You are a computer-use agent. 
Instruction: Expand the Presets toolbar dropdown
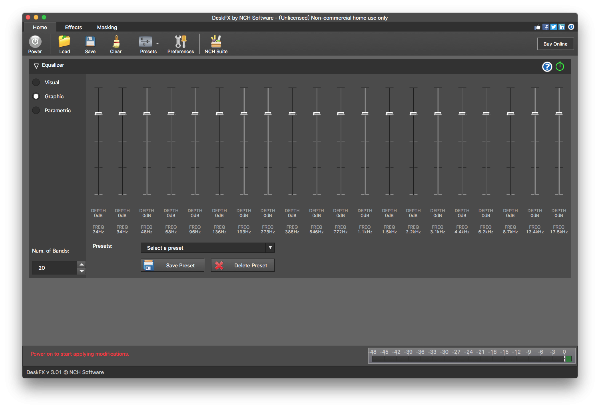click(x=159, y=42)
